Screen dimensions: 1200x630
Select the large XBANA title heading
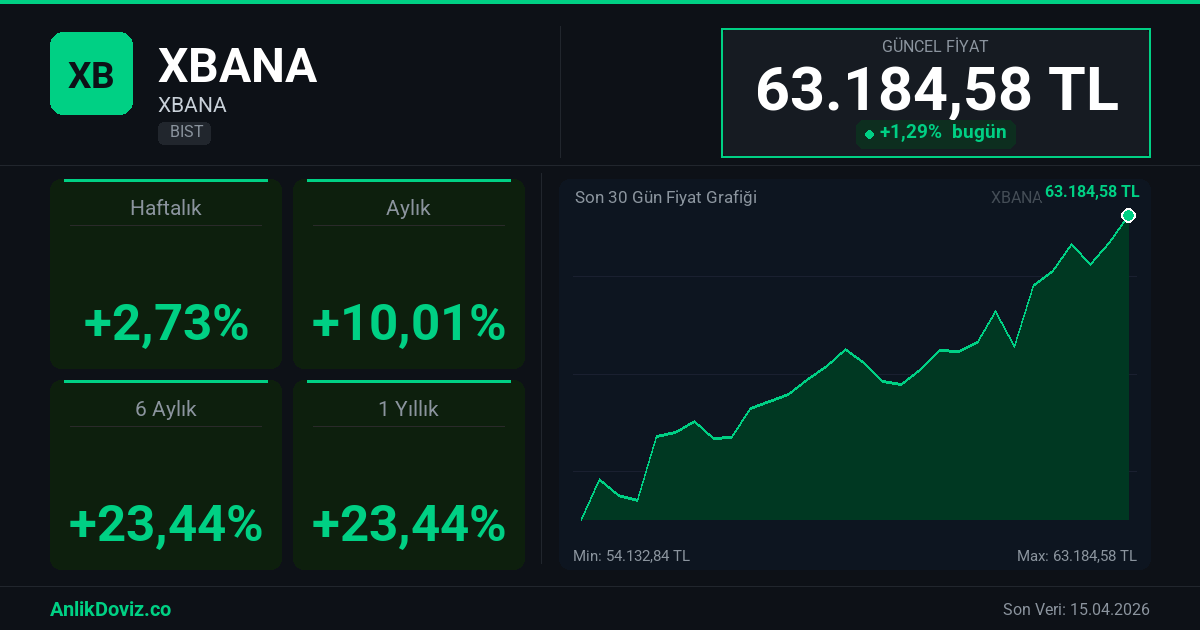coord(237,66)
